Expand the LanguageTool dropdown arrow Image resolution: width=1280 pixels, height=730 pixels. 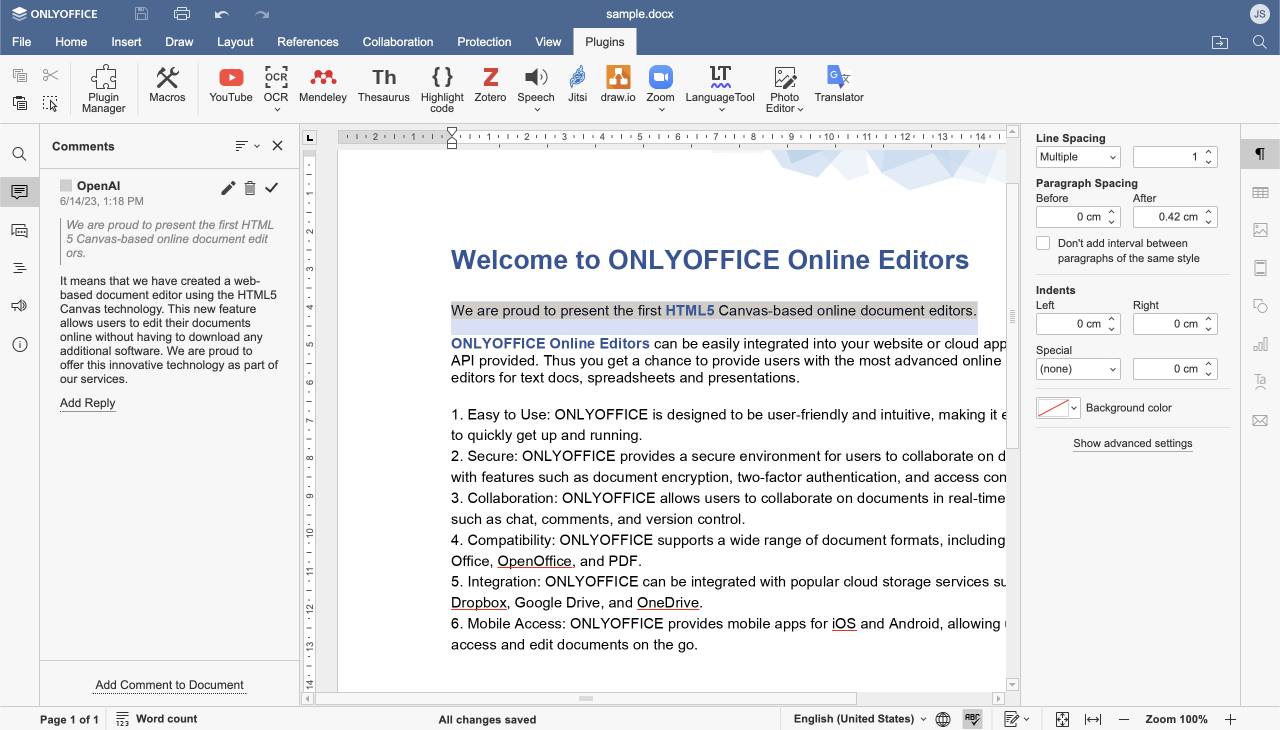[721, 109]
